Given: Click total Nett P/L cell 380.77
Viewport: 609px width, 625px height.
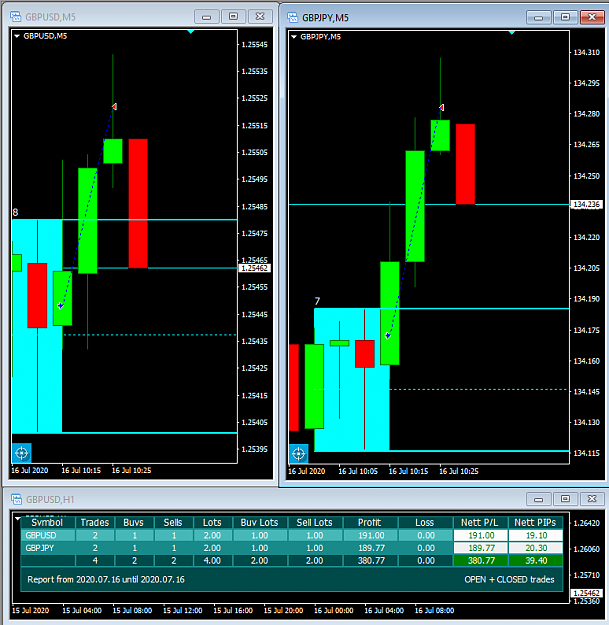Looking at the screenshot, I should click(x=480, y=560).
